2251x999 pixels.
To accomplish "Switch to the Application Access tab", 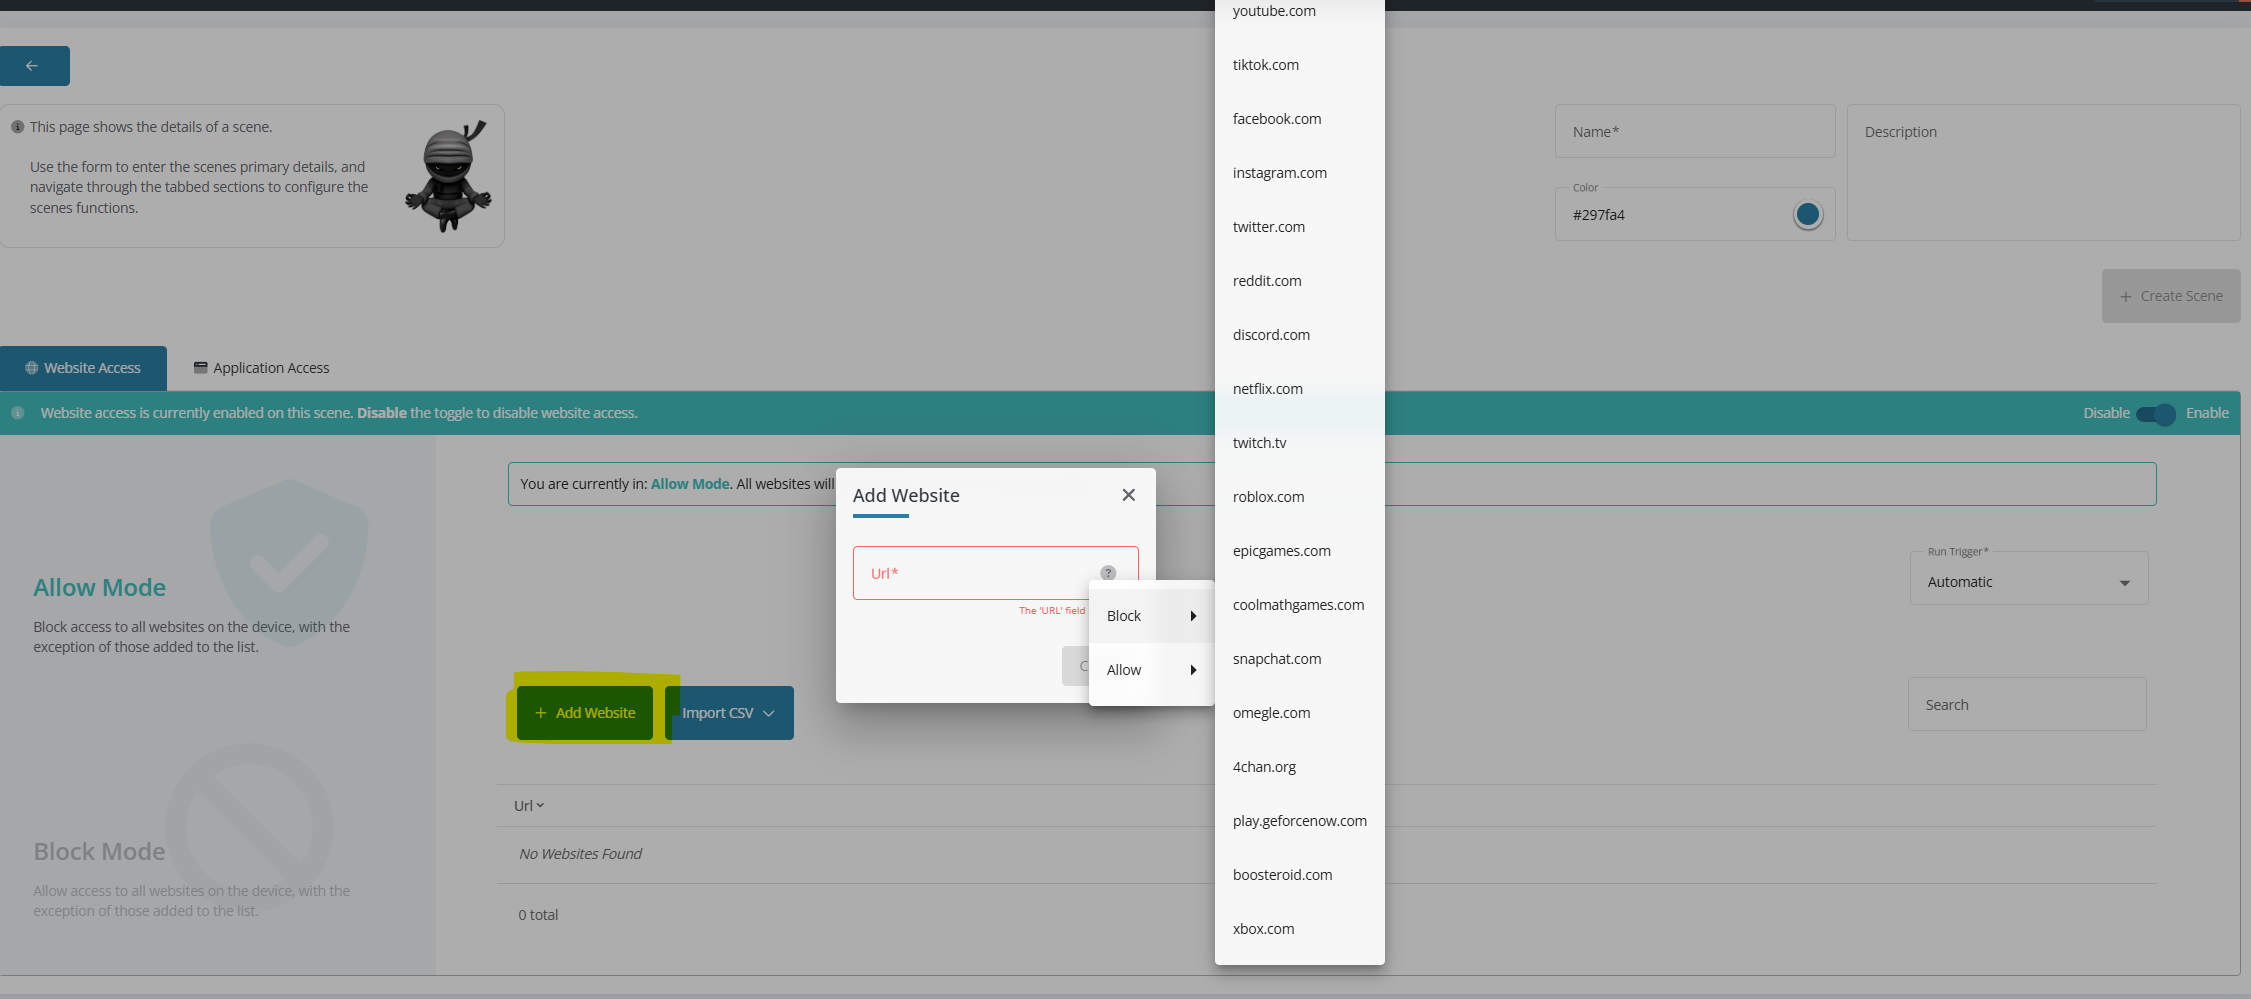I will 261,368.
